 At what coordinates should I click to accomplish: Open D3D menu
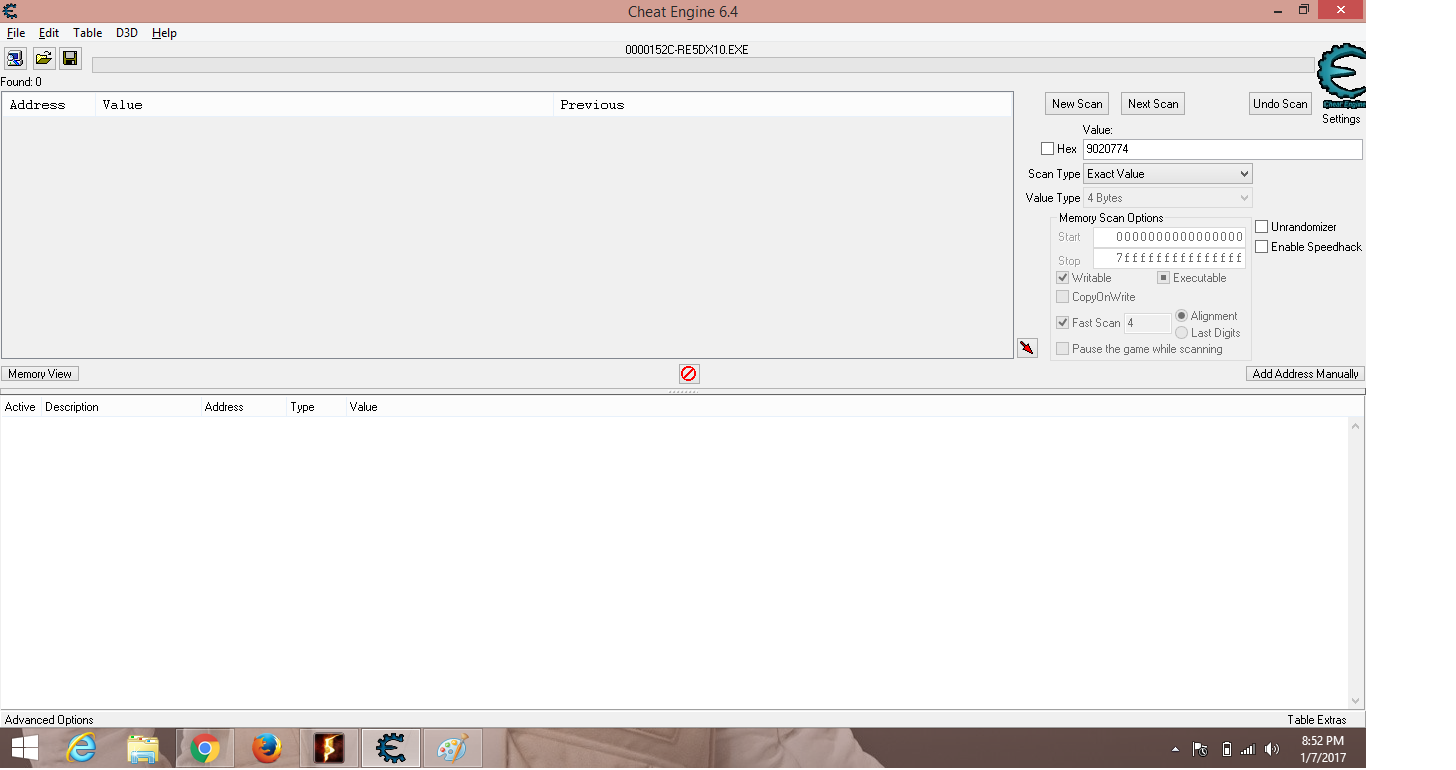tap(127, 33)
